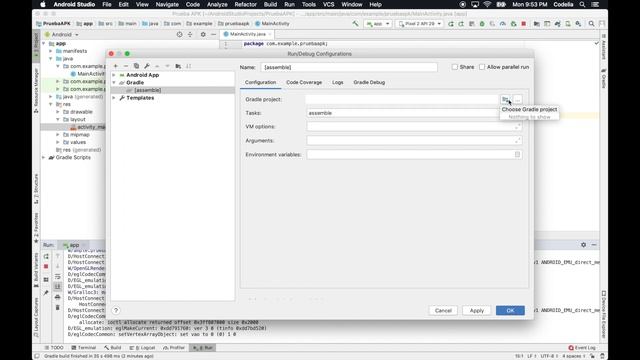Select the mipmap folder in project tree

80,135
